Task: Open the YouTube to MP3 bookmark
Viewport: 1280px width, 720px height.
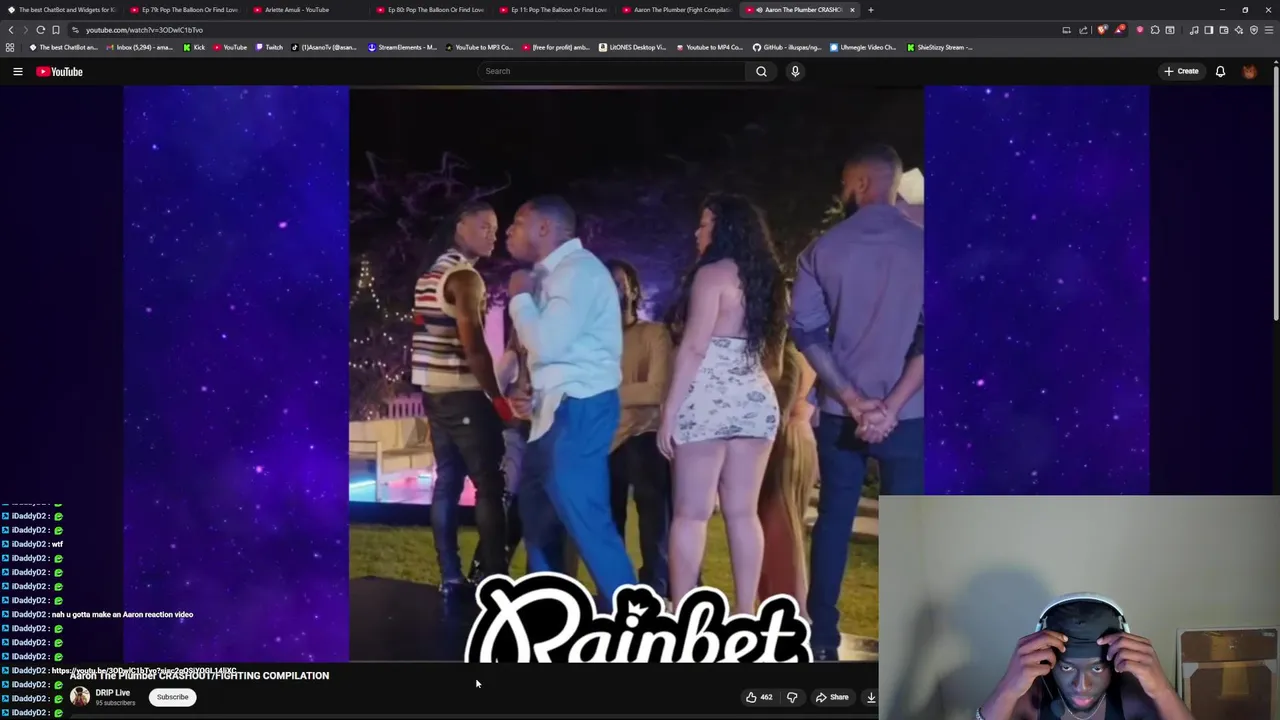Action: click(x=479, y=47)
